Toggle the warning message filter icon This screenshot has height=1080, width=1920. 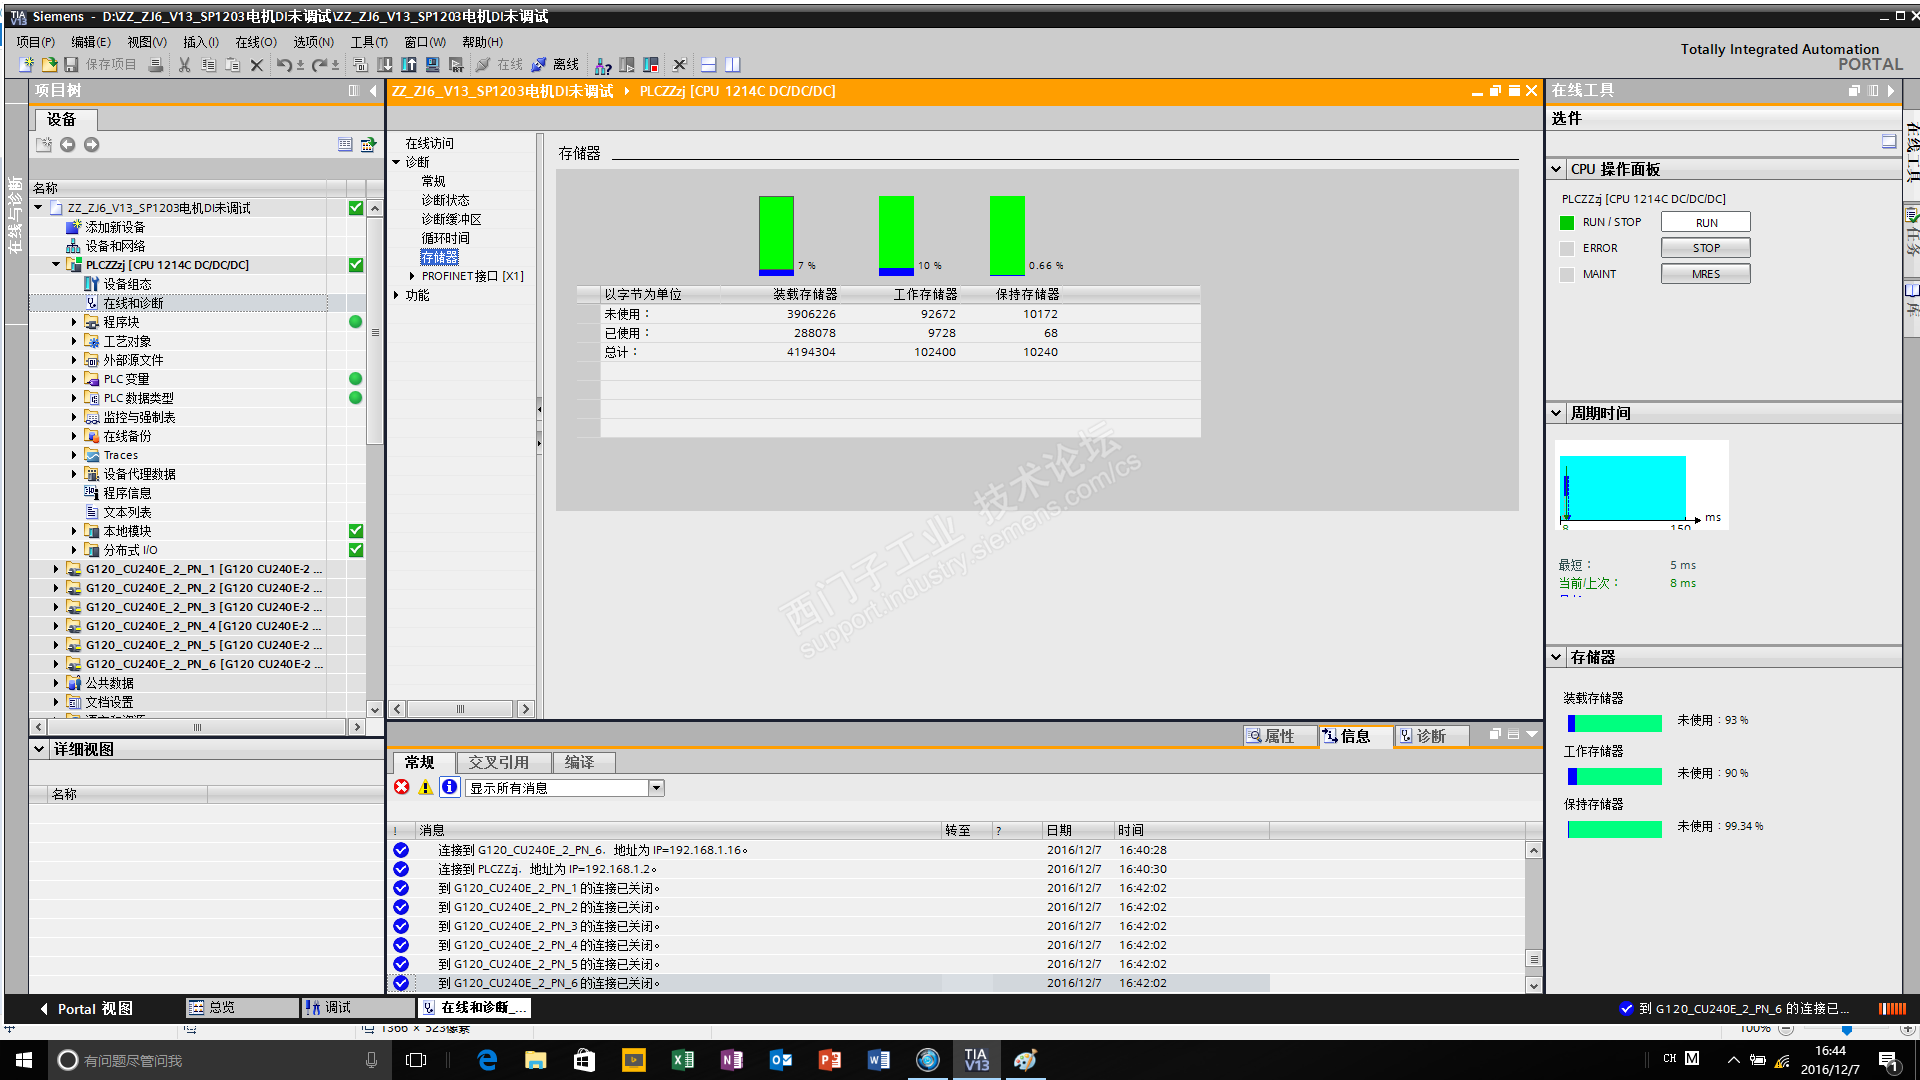pos(426,787)
